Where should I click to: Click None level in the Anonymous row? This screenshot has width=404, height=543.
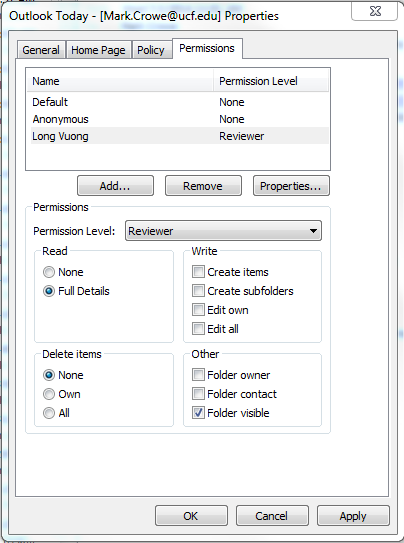(x=232, y=119)
